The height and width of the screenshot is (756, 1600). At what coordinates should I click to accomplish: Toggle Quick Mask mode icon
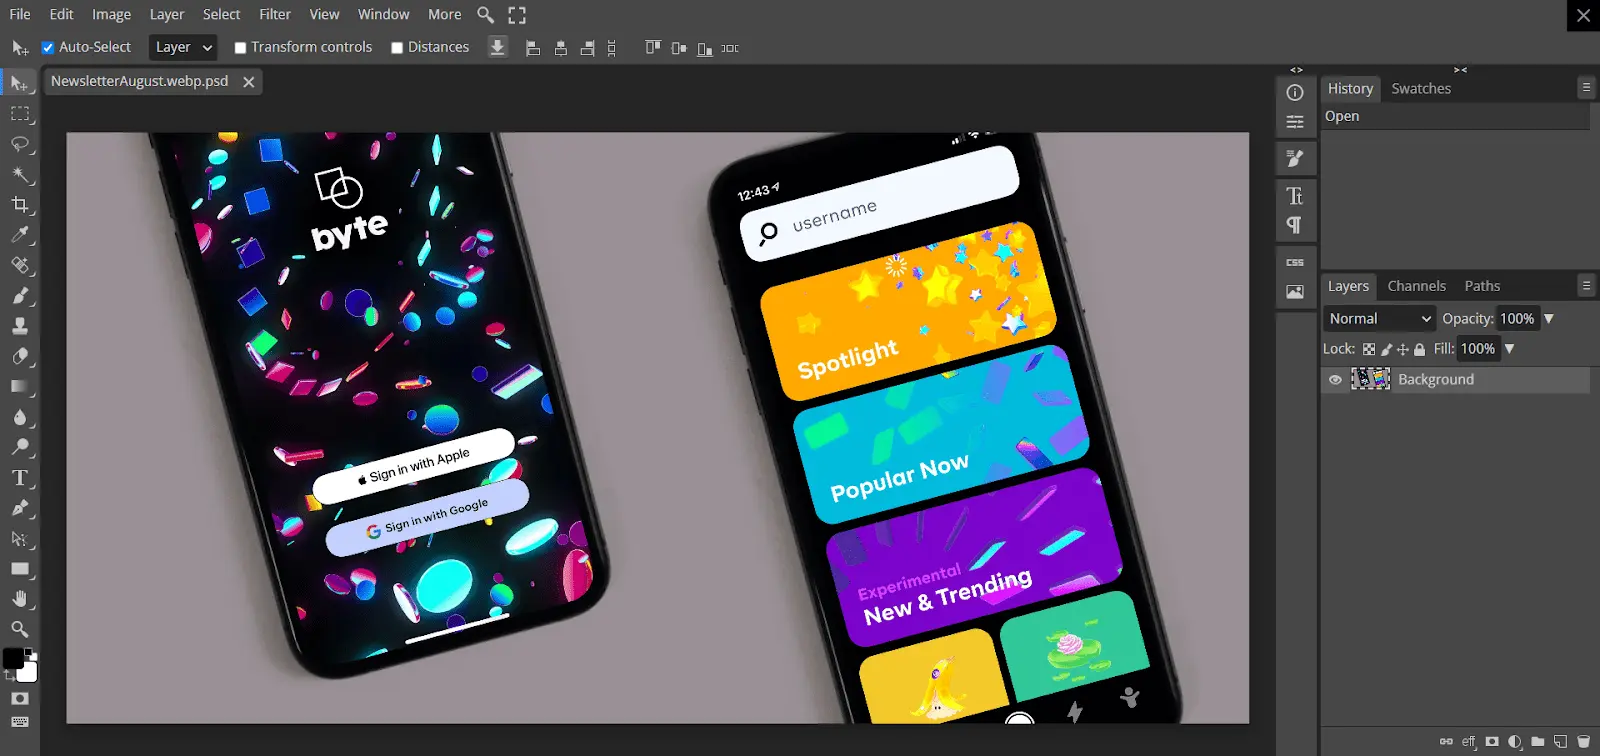20,699
